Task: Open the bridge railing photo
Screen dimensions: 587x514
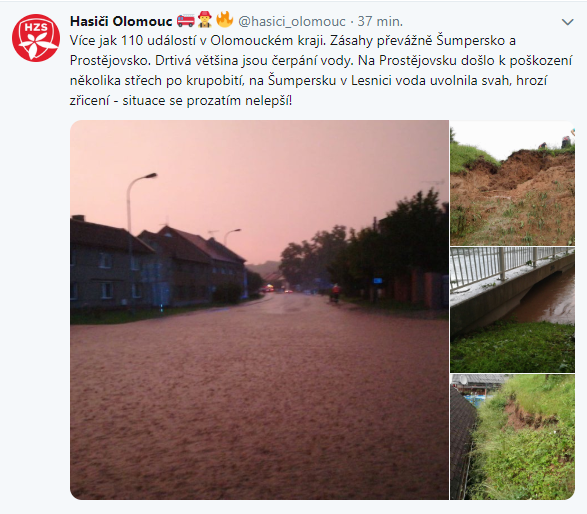Action: pos(512,310)
